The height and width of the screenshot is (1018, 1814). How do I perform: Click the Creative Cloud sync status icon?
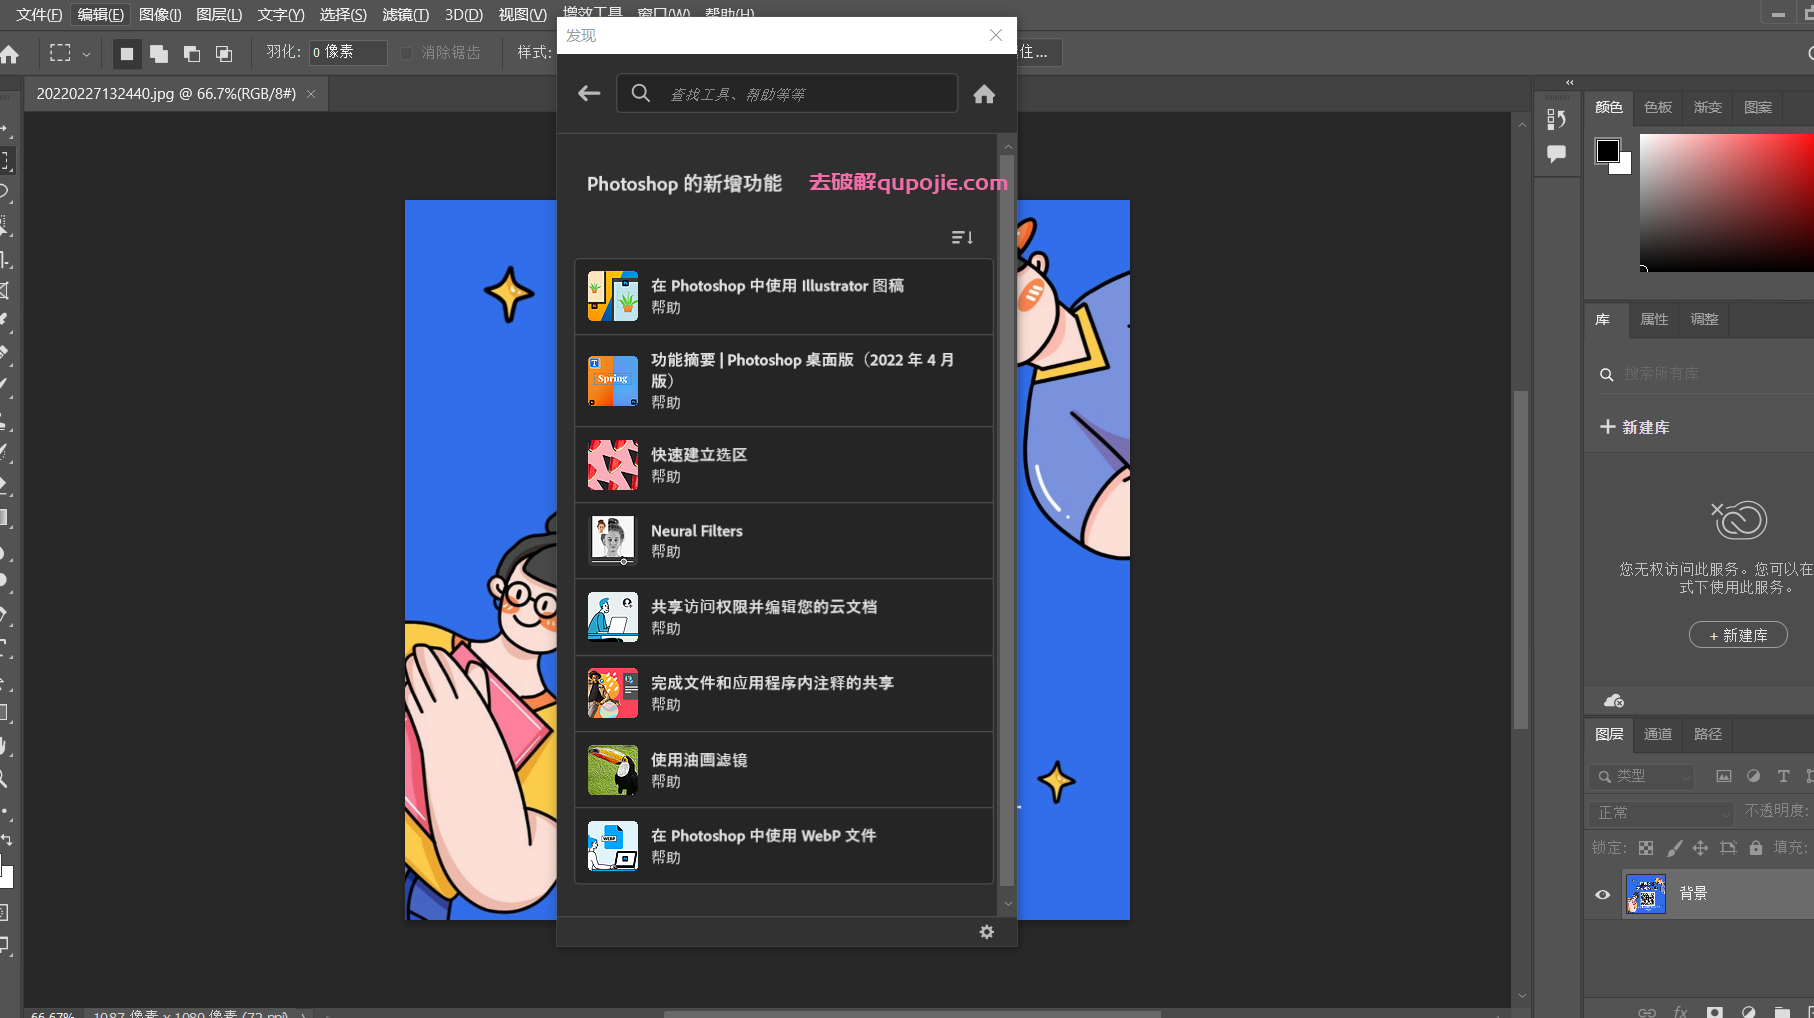(1613, 700)
